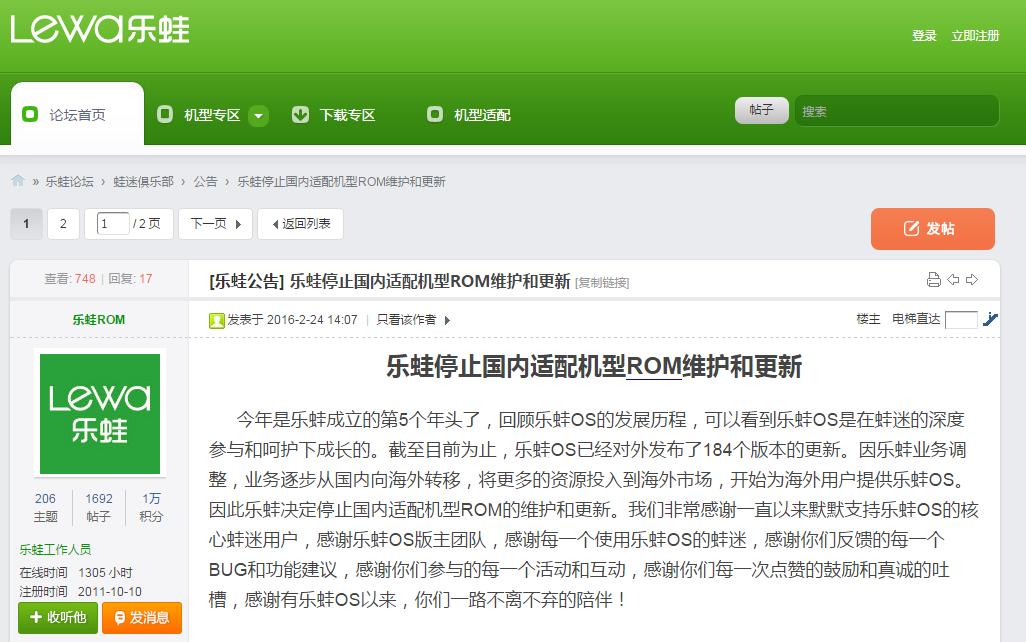Open previous thread via left arrow icon
The image size is (1026, 642).
952,280
